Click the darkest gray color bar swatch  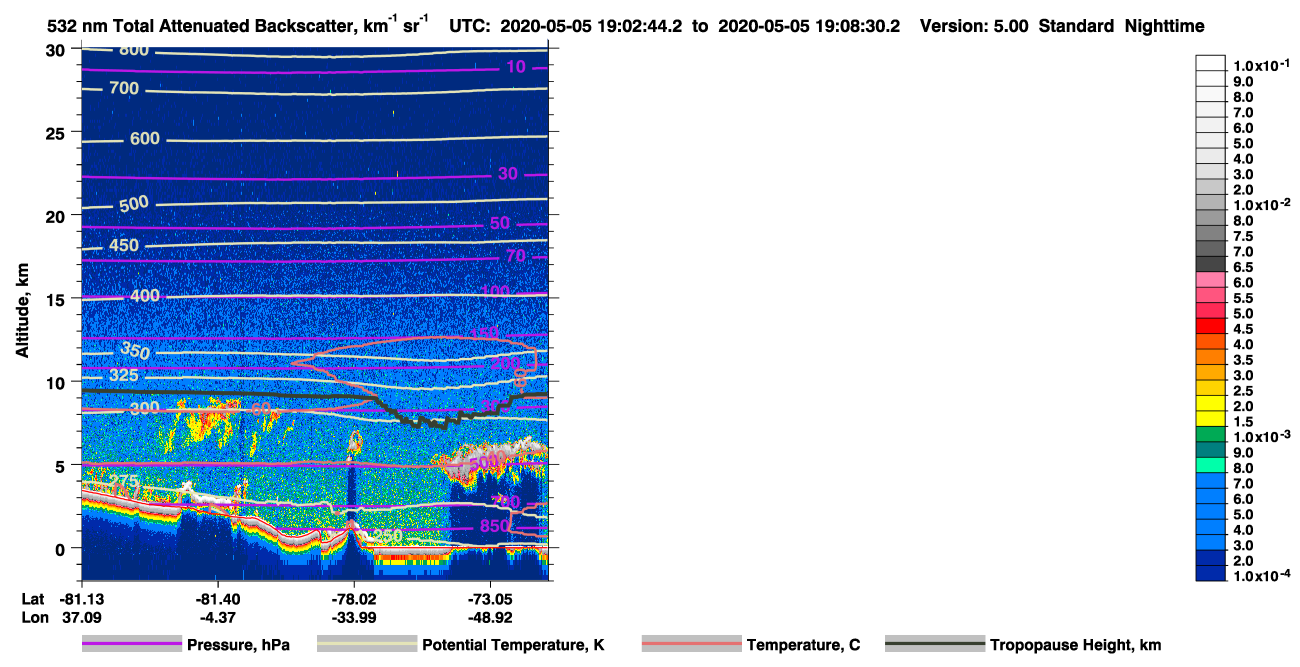tap(1210, 264)
